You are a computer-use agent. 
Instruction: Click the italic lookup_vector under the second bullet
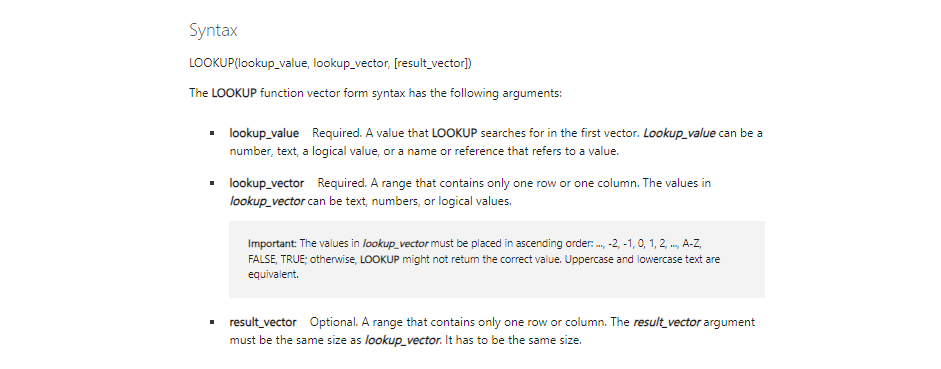tap(266, 202)
